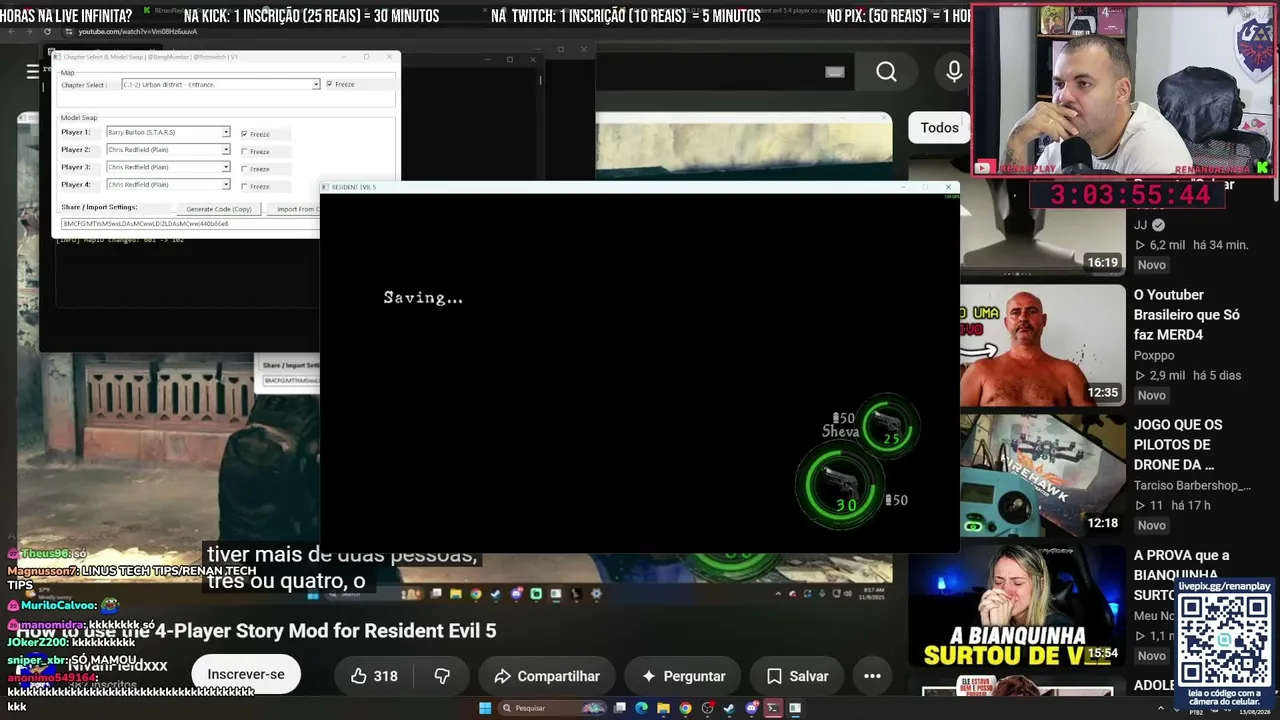
Task: Click the share code text field
Action: [x=190, y=224]
